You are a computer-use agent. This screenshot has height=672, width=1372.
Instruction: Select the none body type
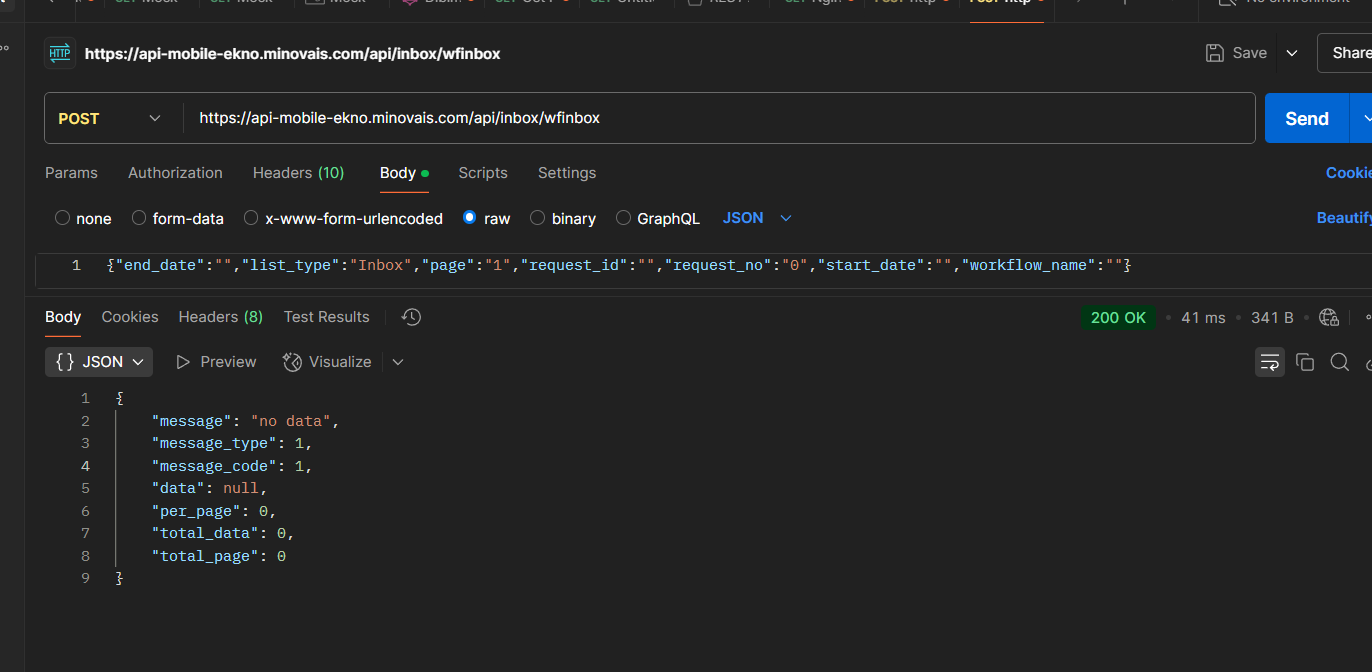tap(63, 218)
